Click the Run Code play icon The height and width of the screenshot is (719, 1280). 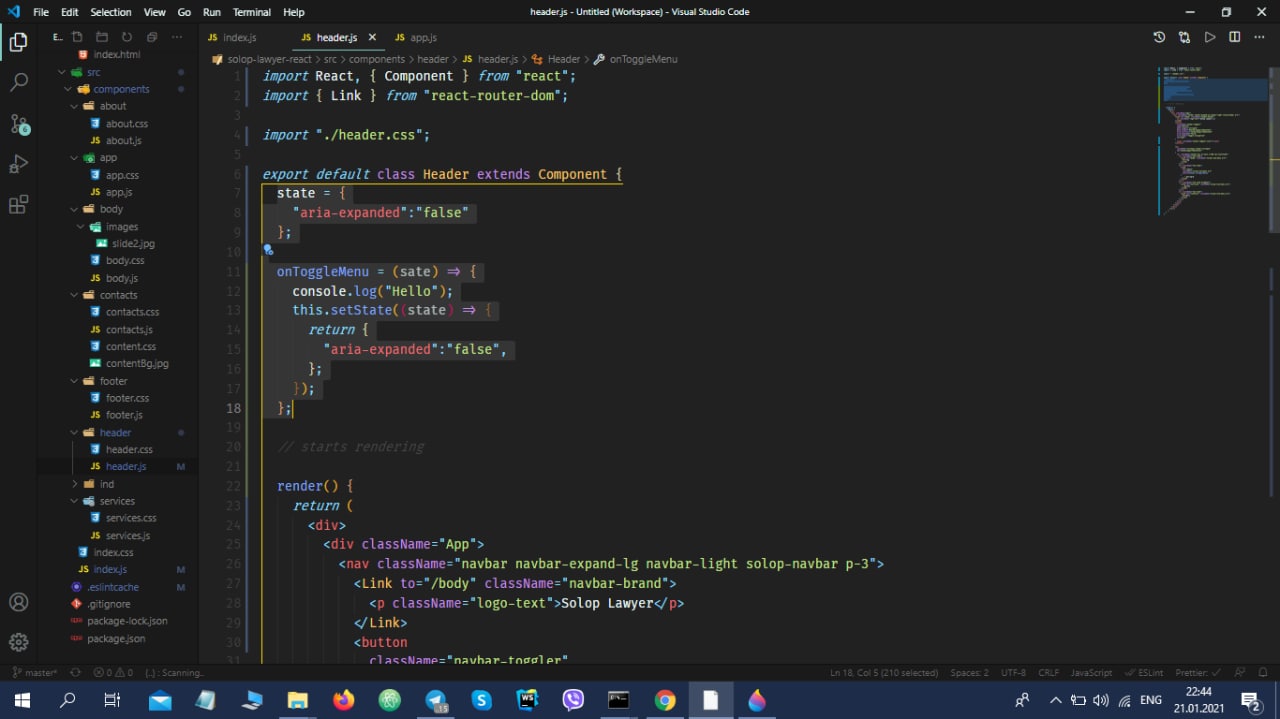(1209, 37)
